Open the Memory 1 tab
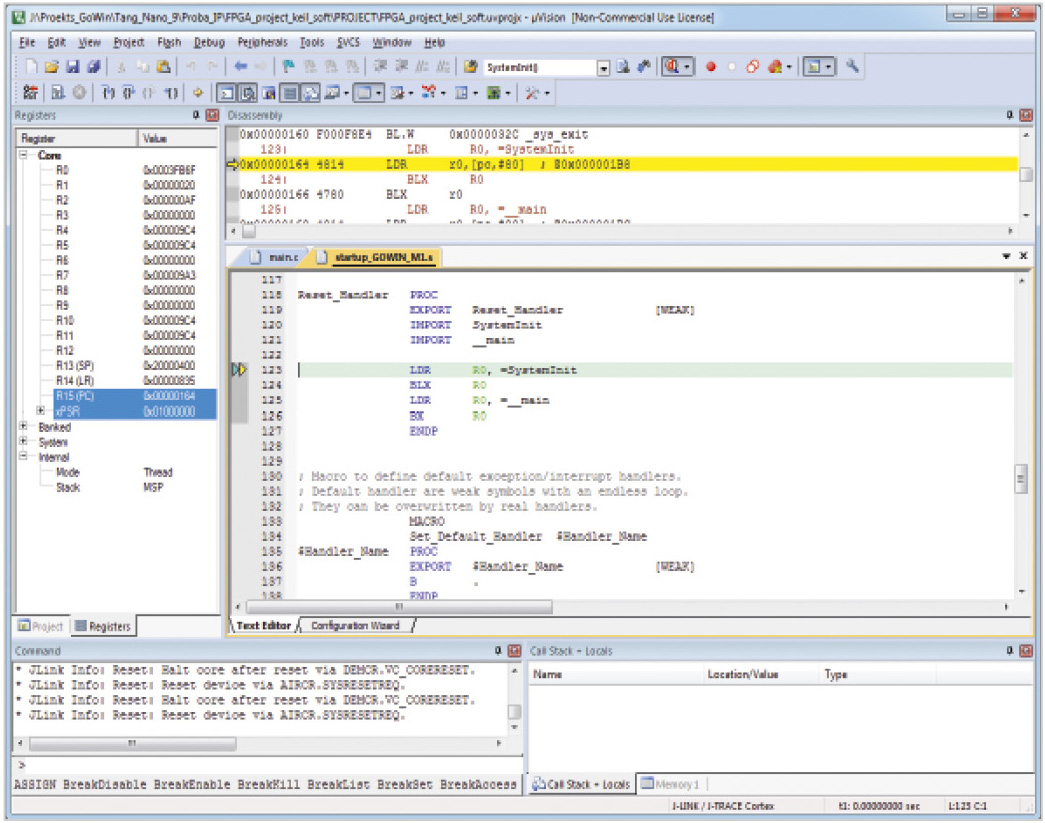This screenshot has width=1045, height=823. point(671,784)
